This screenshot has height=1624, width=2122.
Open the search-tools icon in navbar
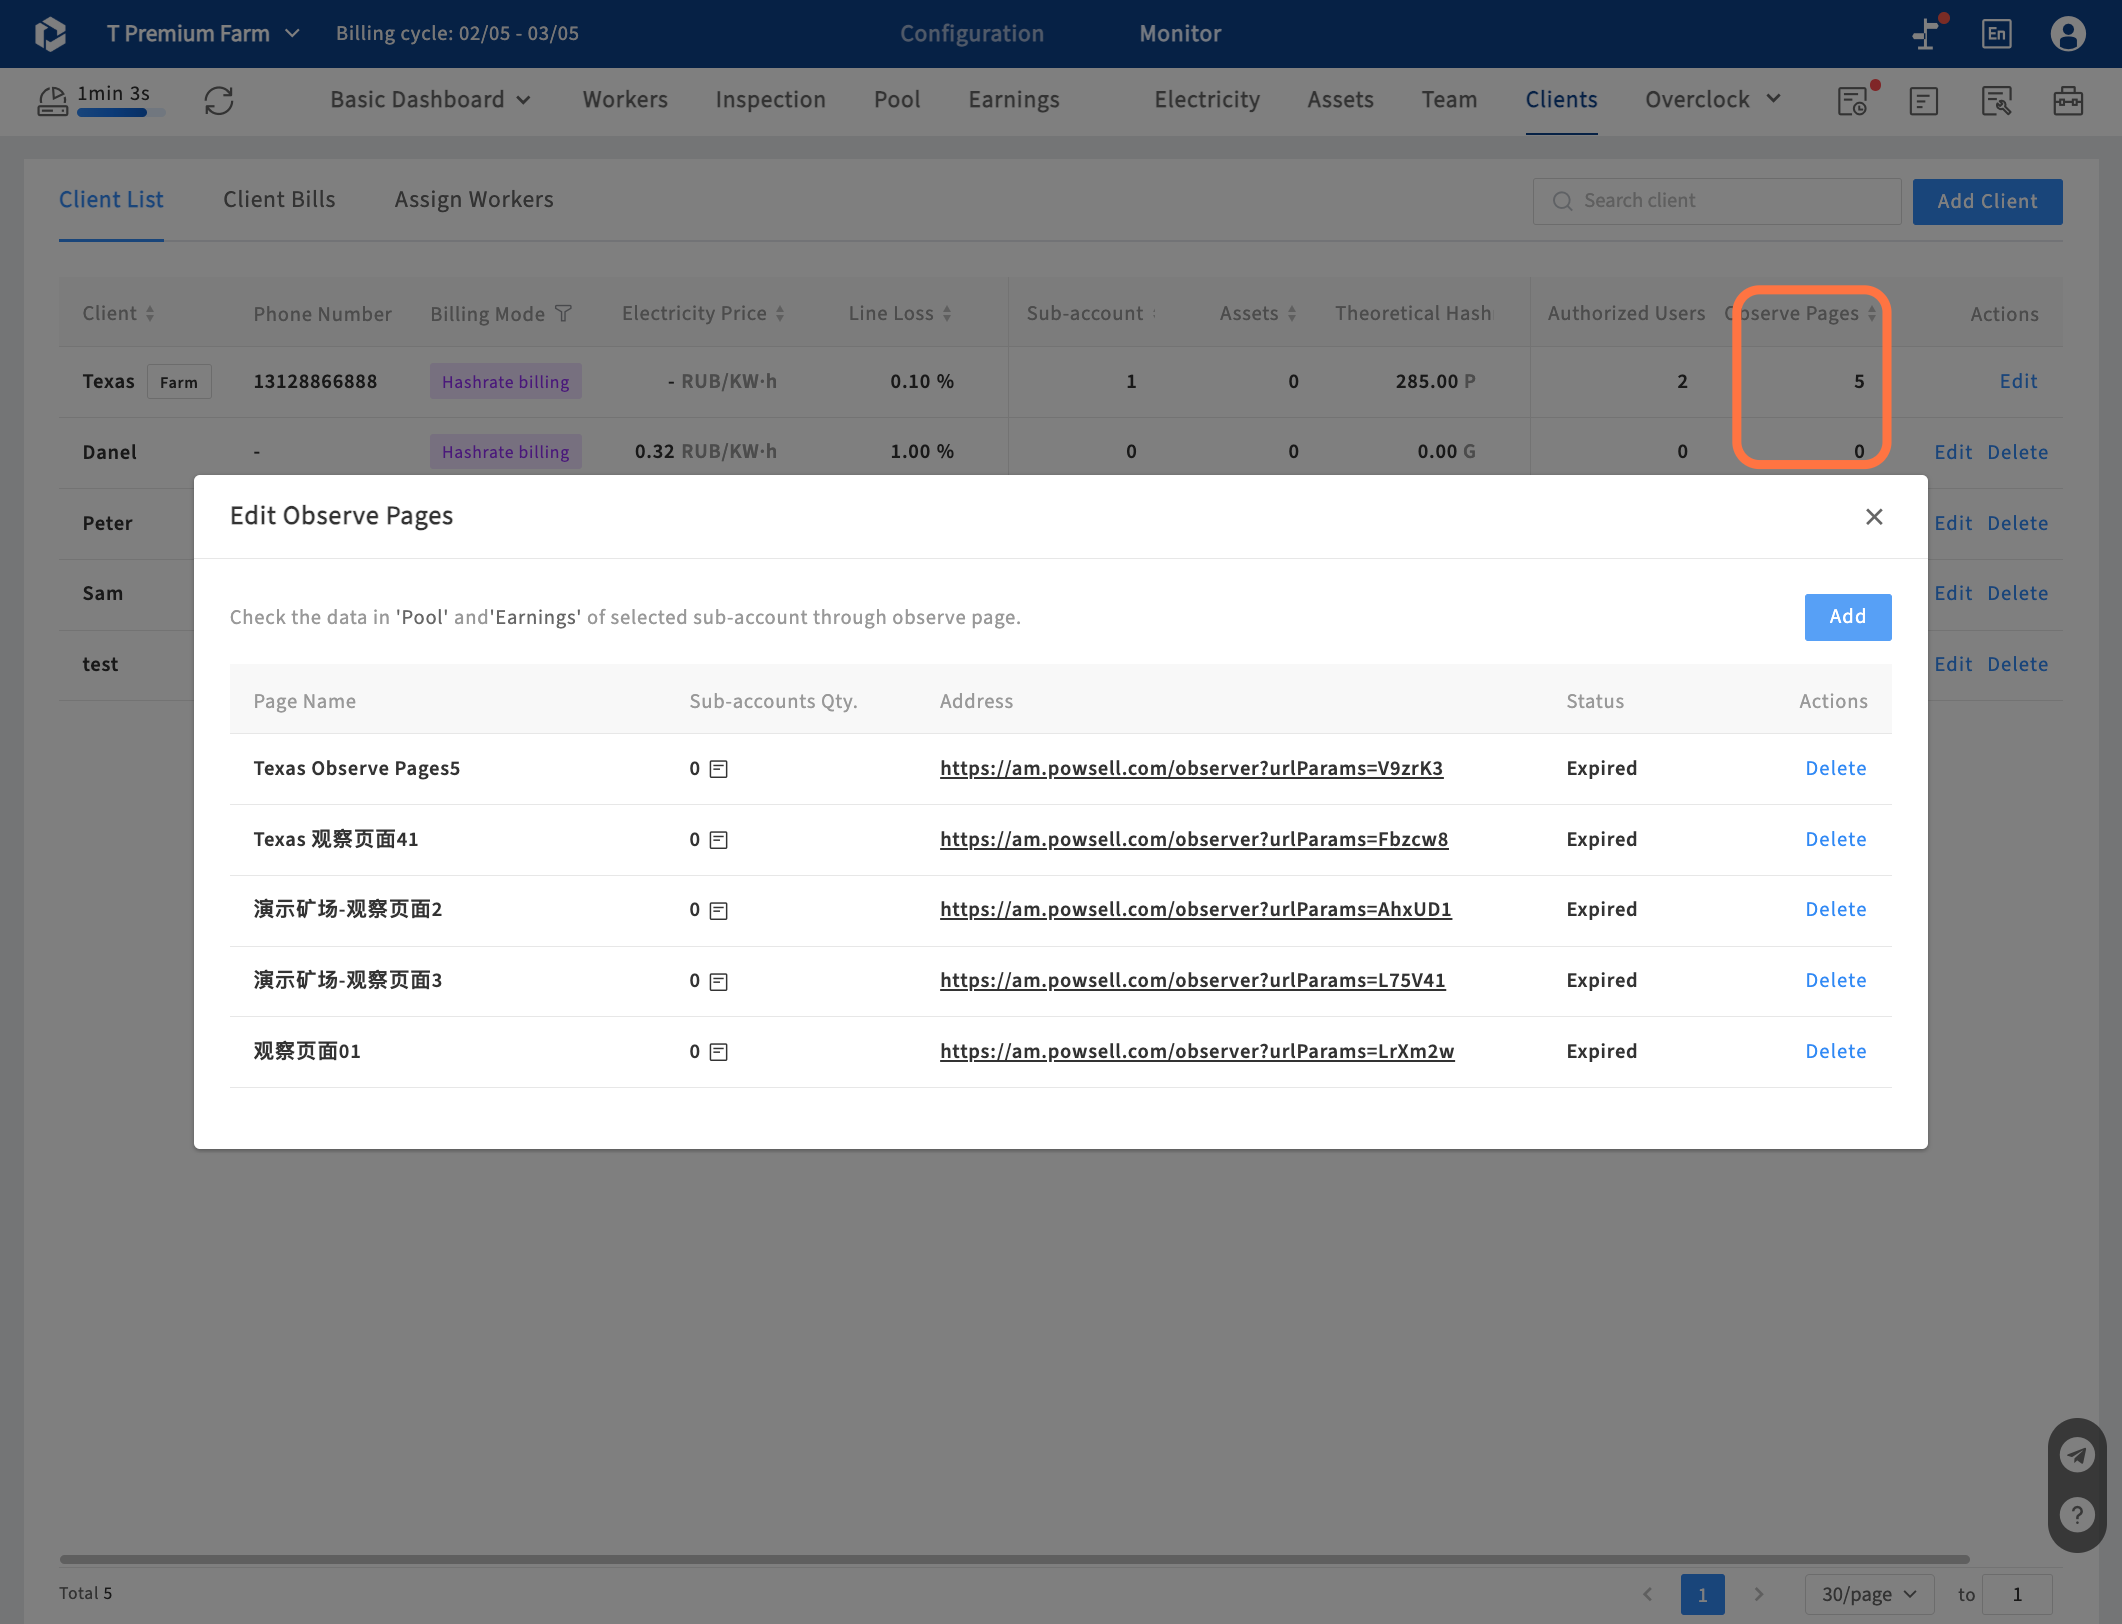(1996, 101)
